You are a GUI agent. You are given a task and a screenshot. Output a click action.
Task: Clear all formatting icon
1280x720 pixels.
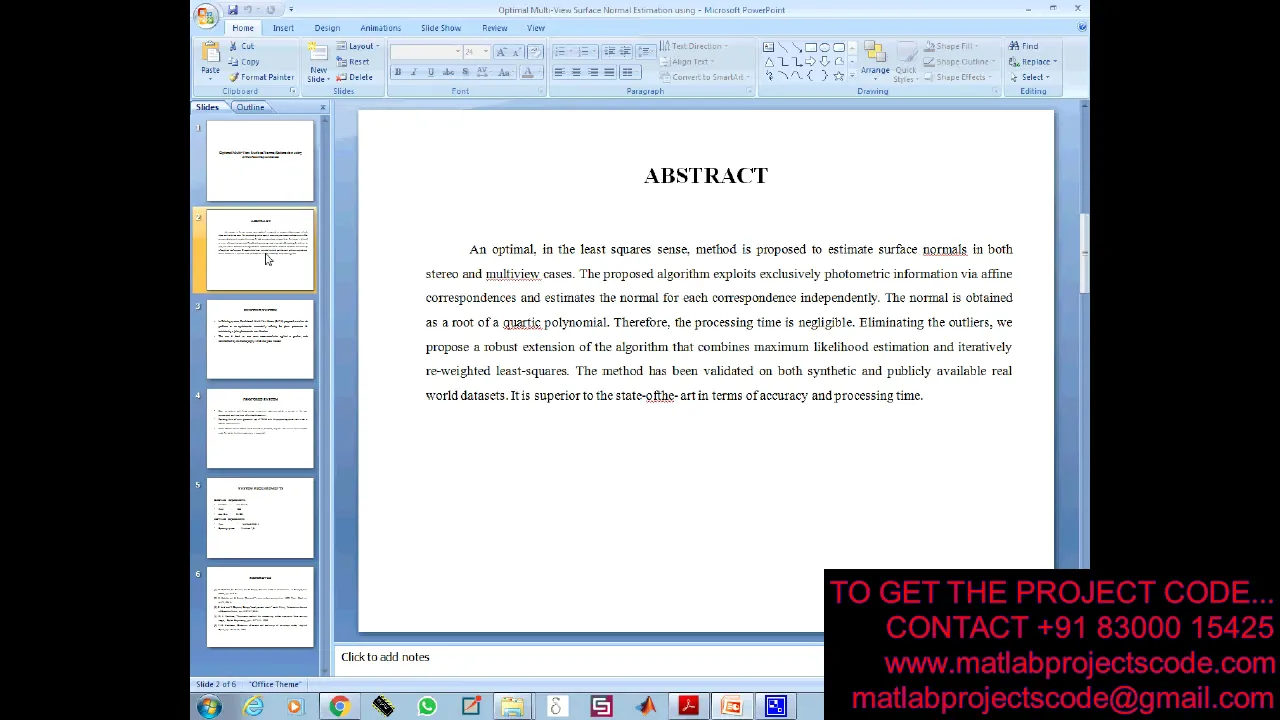pos(535,52)
